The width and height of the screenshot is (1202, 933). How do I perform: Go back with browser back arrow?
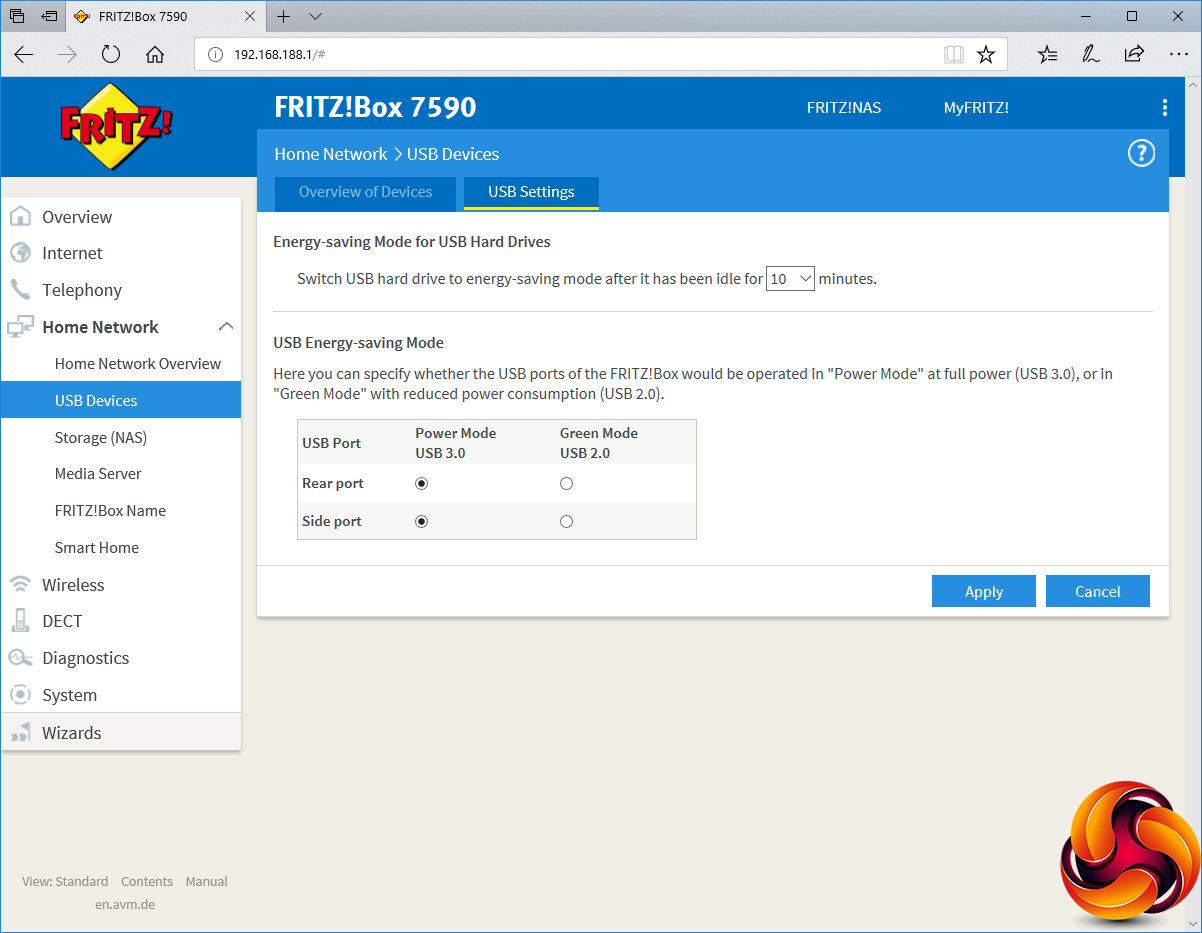click(24, 54)
